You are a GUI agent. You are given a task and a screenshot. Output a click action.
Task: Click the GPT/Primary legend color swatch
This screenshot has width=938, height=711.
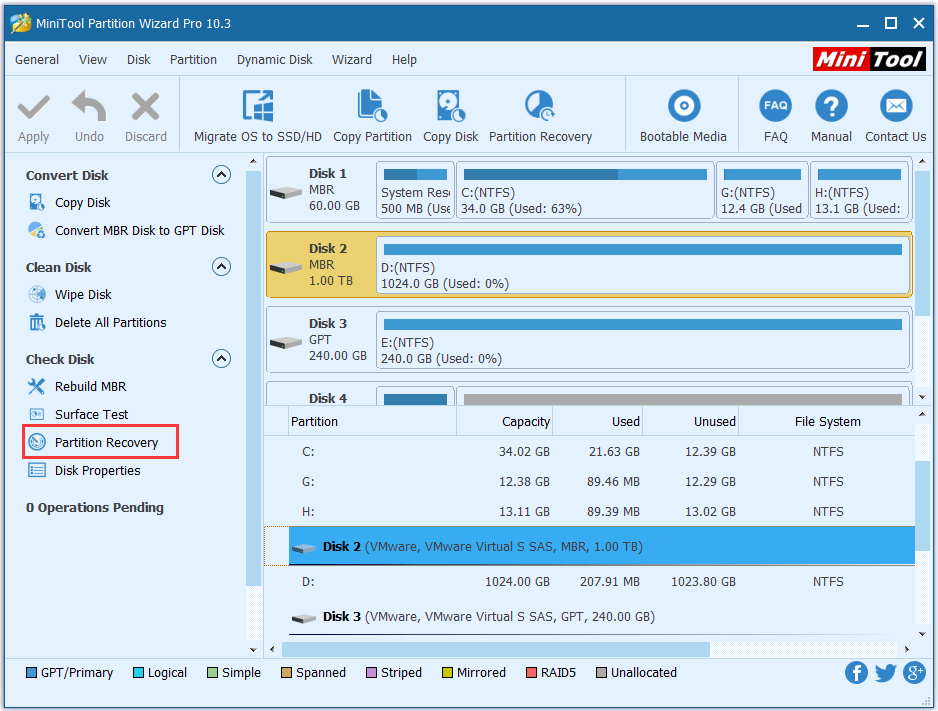pos(31,673)
